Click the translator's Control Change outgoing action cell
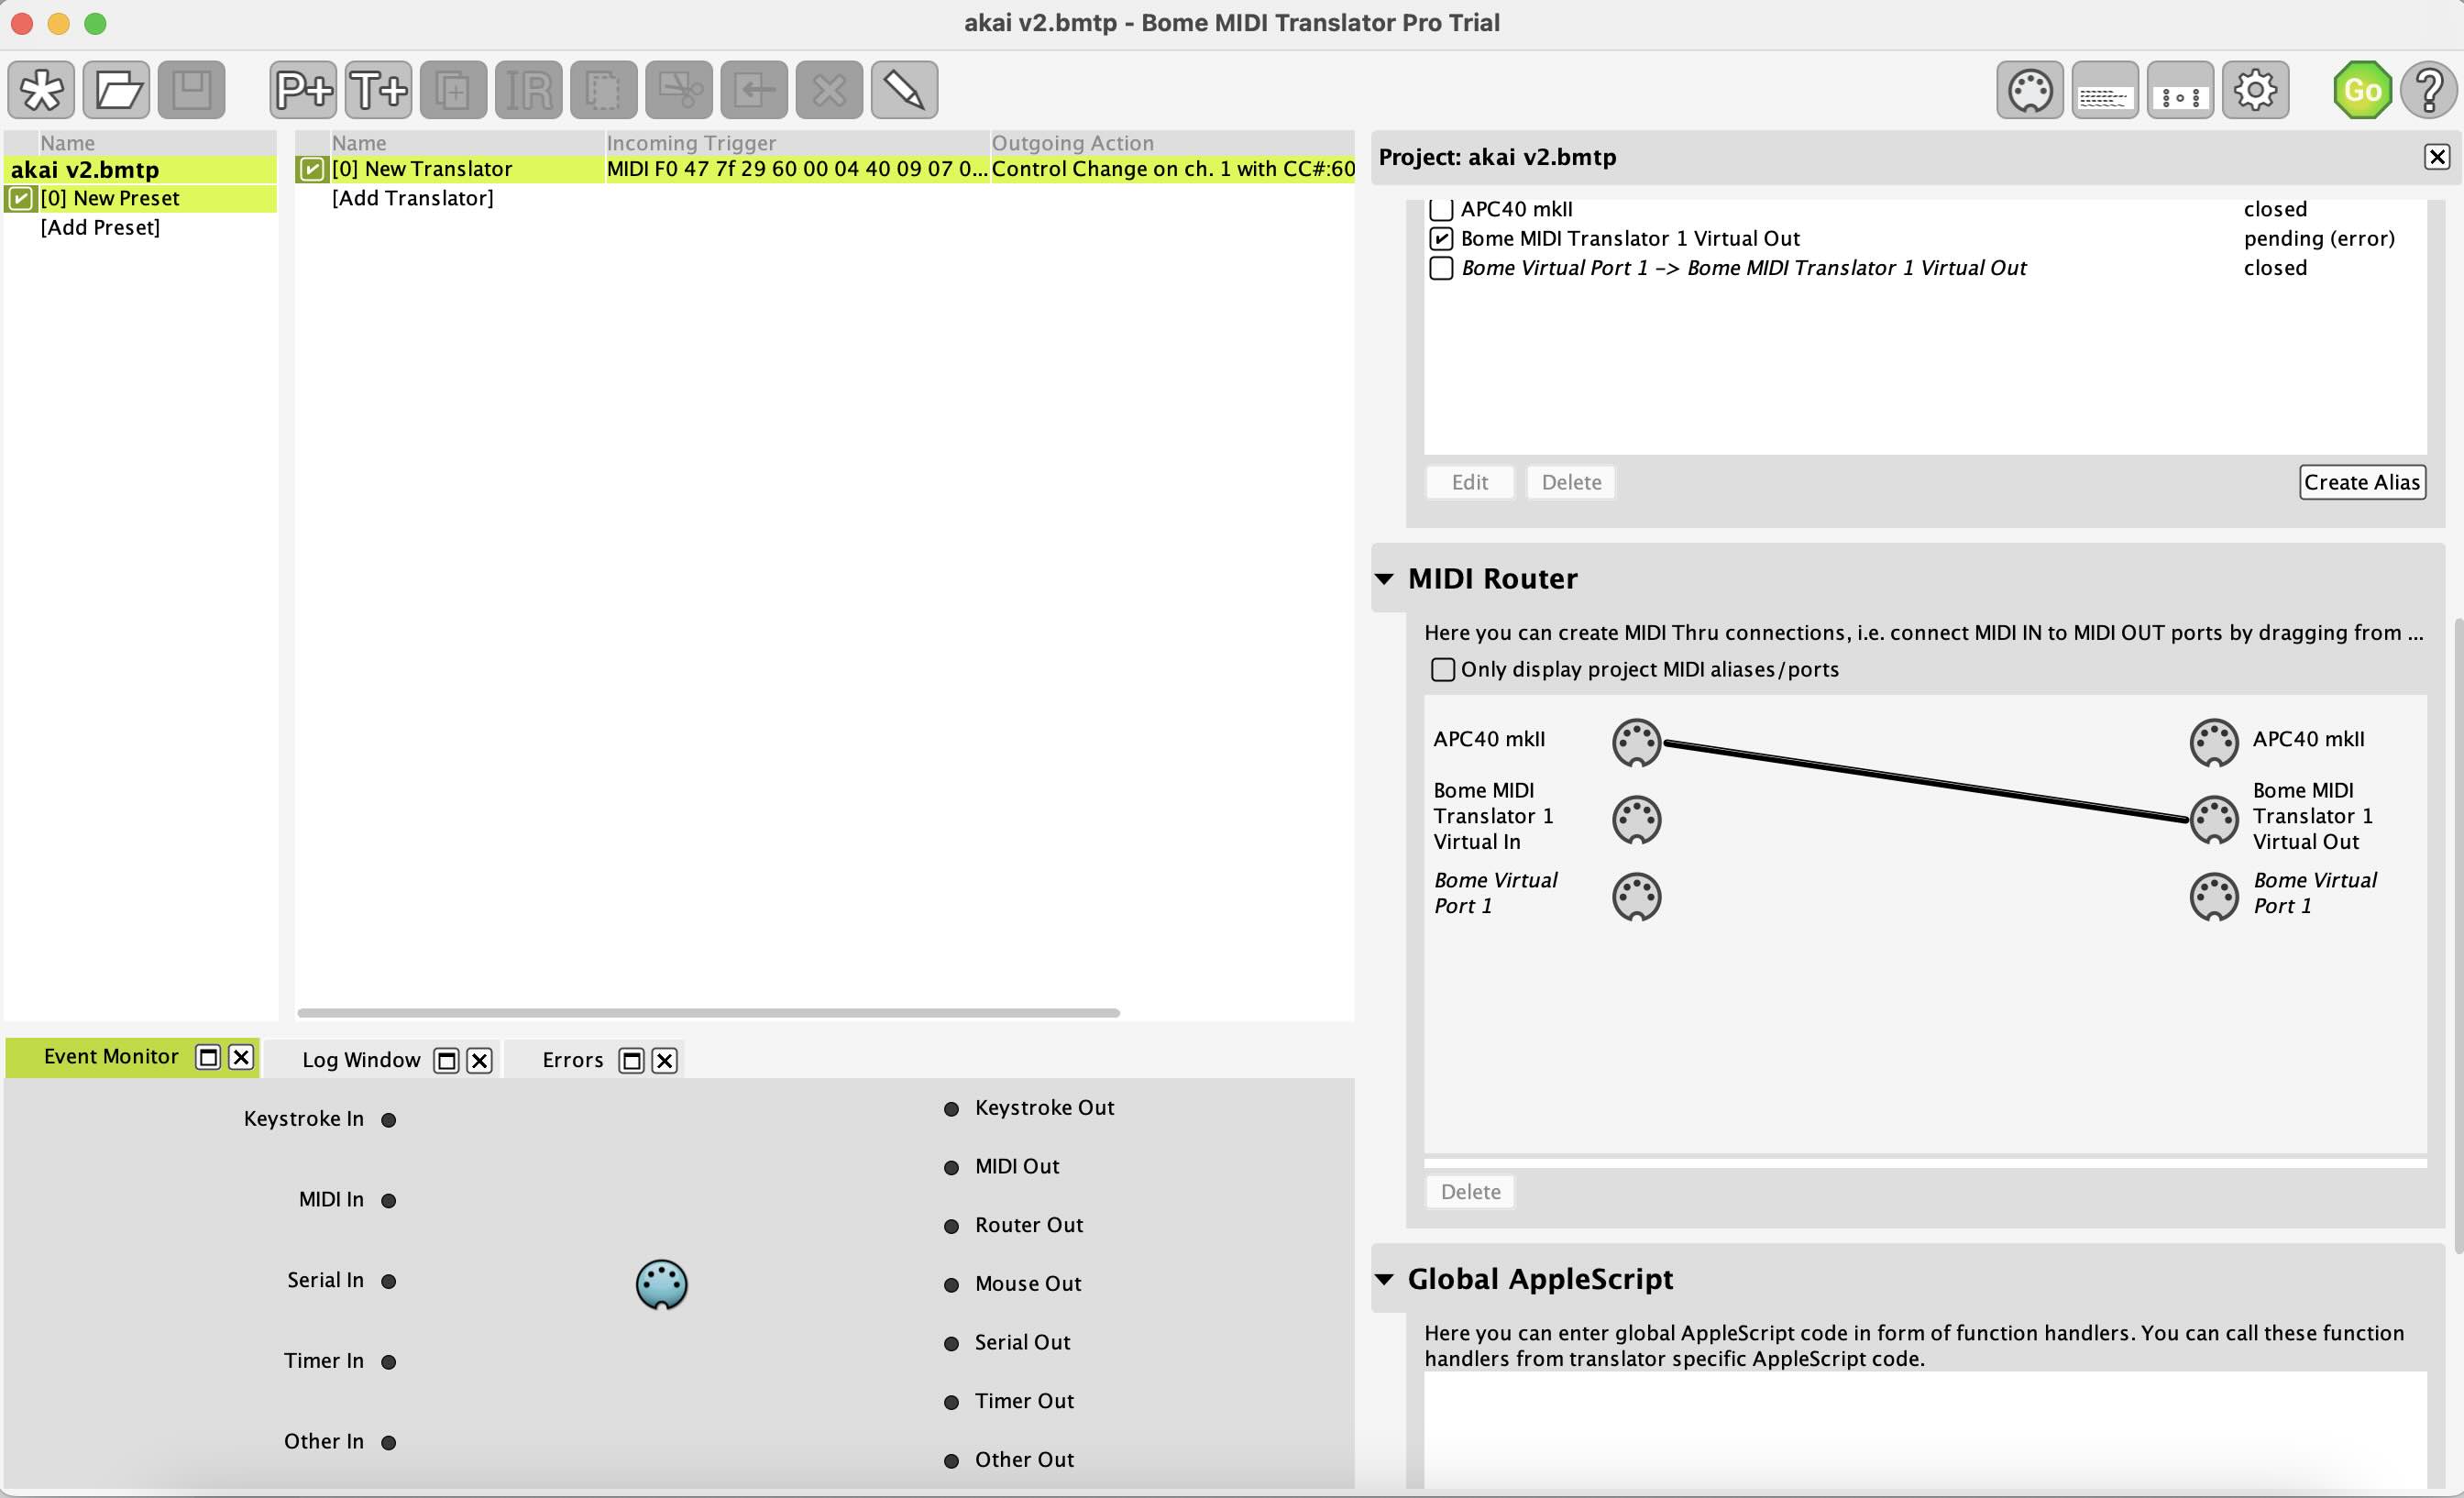The height and width of the screenshot is (1498, 2464). 1172,169
